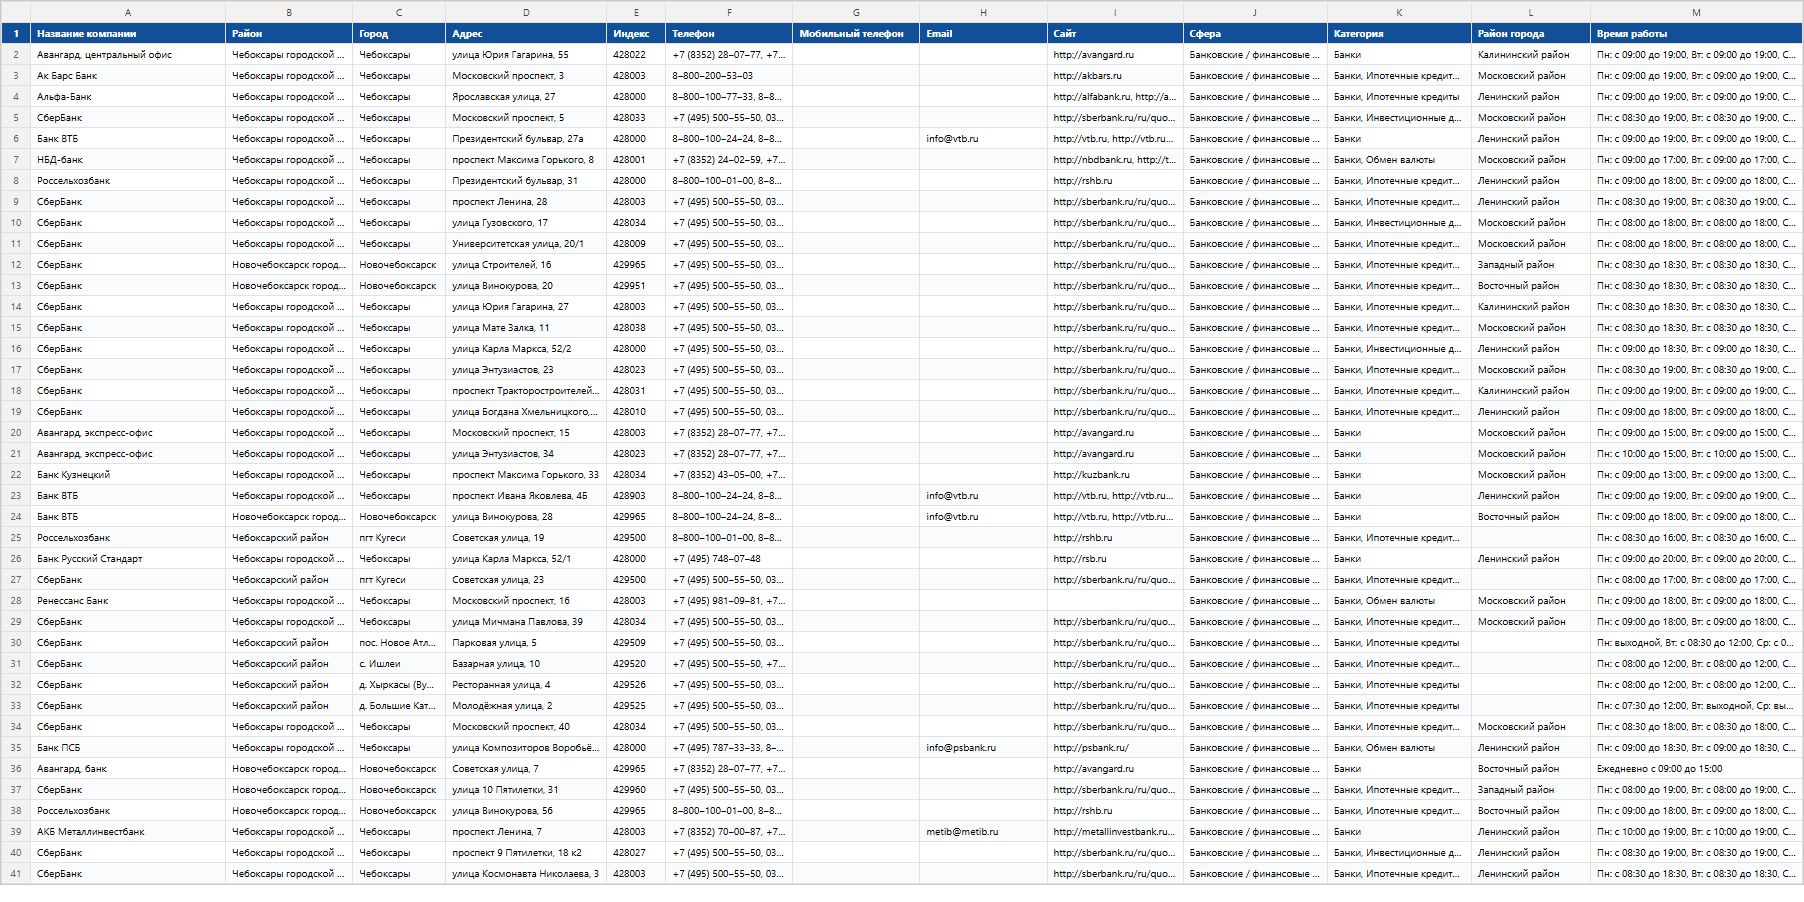This screenshot has height=902, width=1804.
Task: Select column G by its letter header
Action: pos(856,12)
